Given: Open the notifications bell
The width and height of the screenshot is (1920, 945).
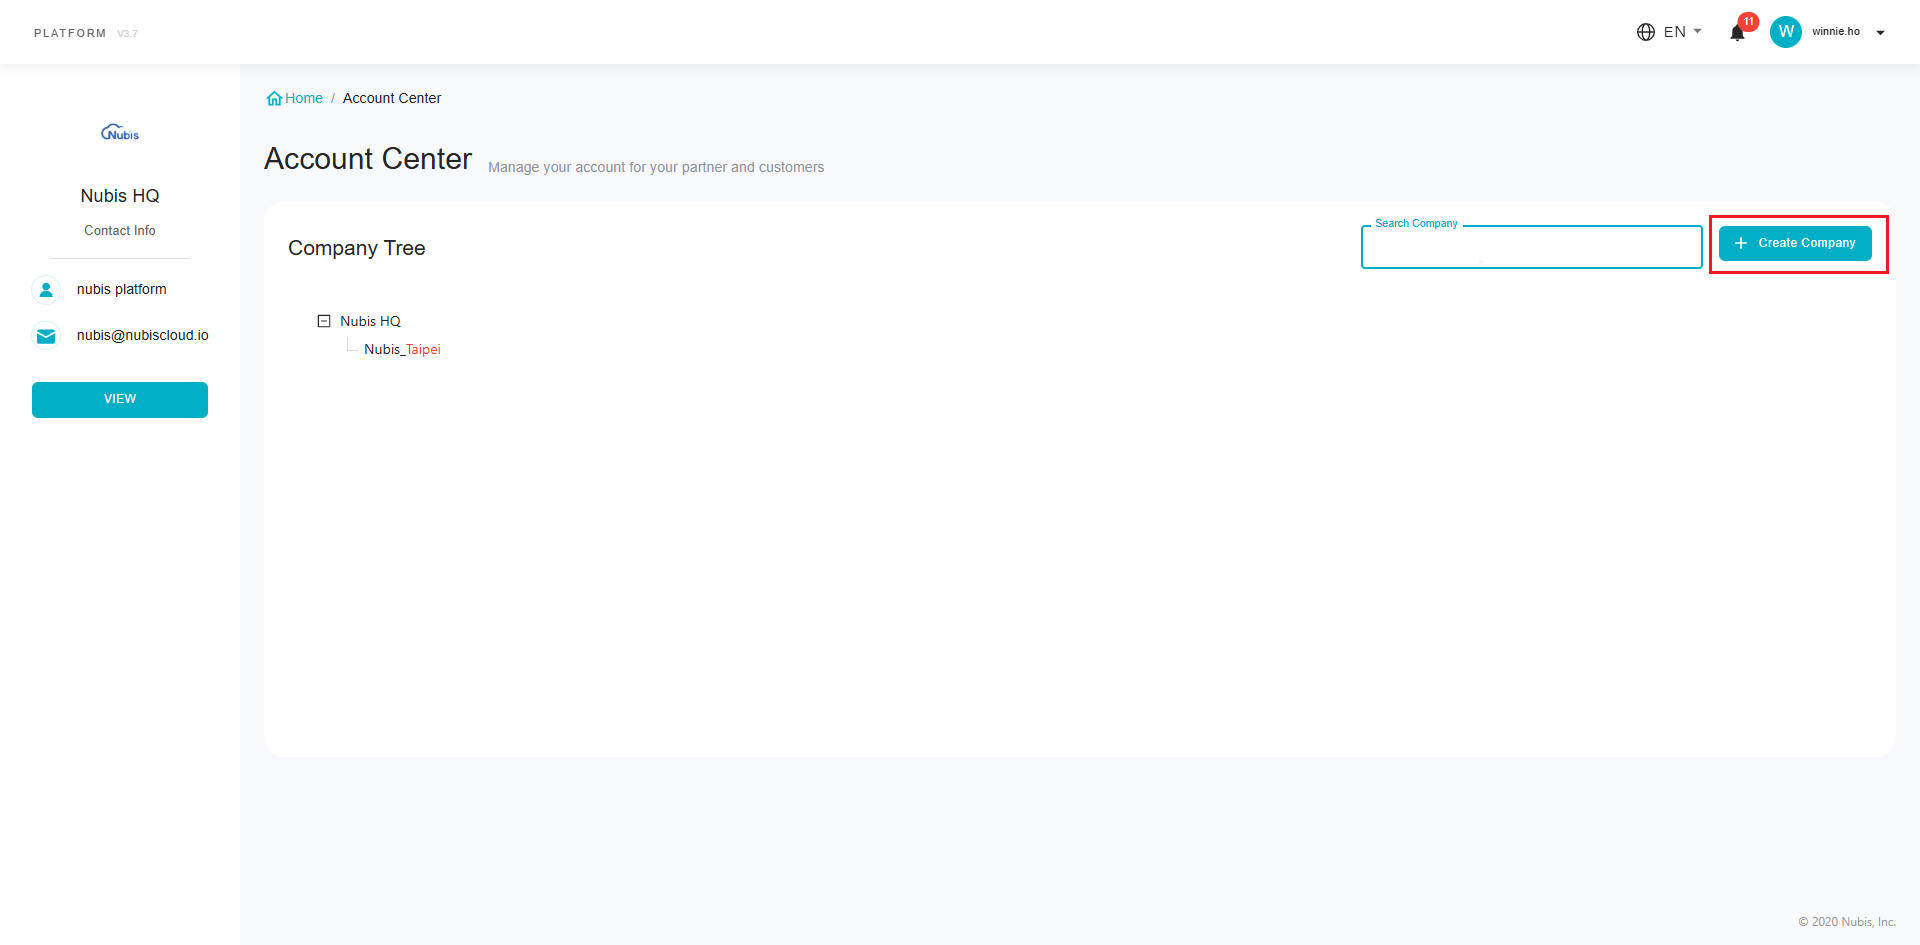Looking at the screenshot, I should (x=1737, y=33).
